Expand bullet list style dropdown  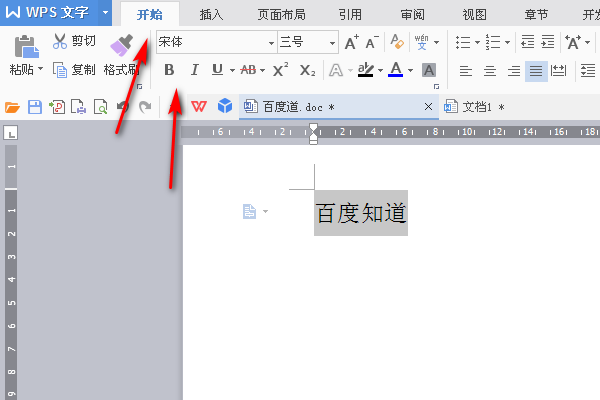[x=477, y=42]
